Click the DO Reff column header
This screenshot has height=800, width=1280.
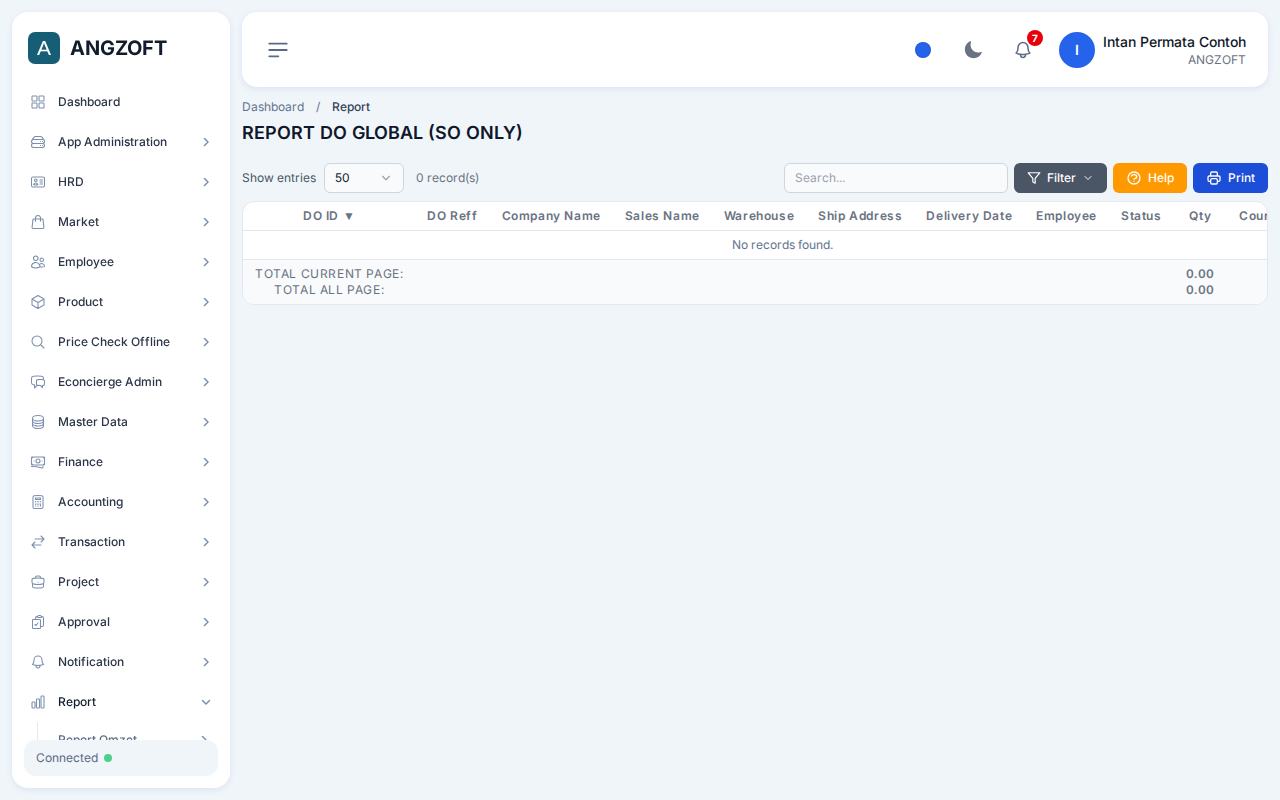coord(452,216)
